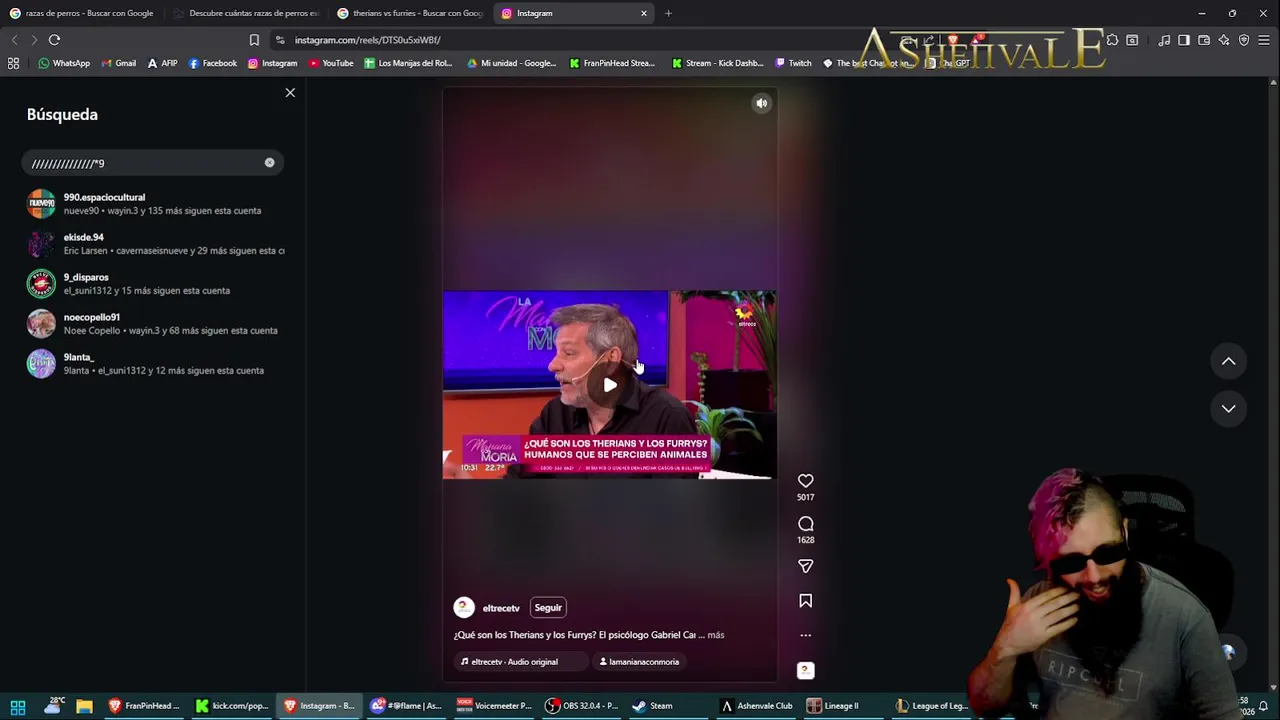Reload the page
The width and height of the screenshot is (1280, 720).
54,40
